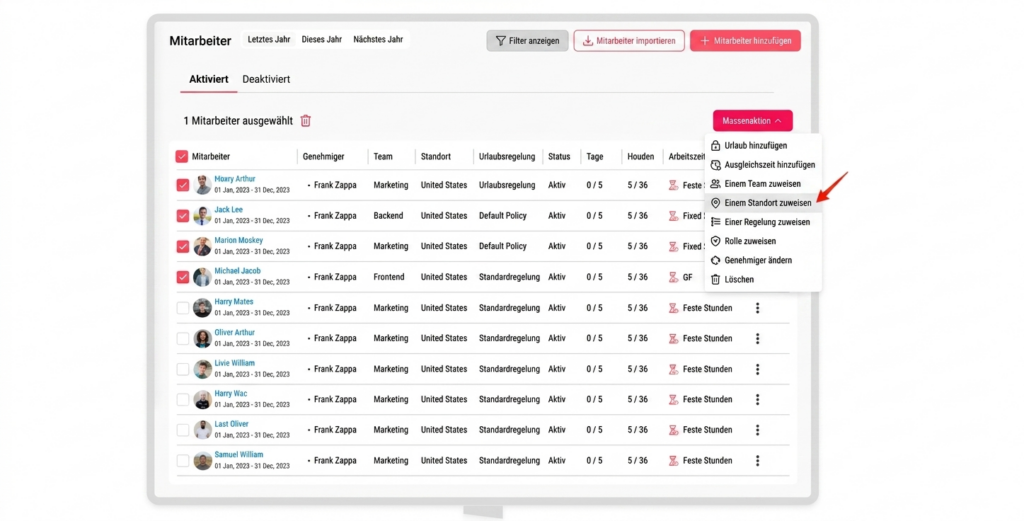The image size is (1024, 521).
Task: Choose Einem Team zuweisen from menu
Action: click(762, 184)
